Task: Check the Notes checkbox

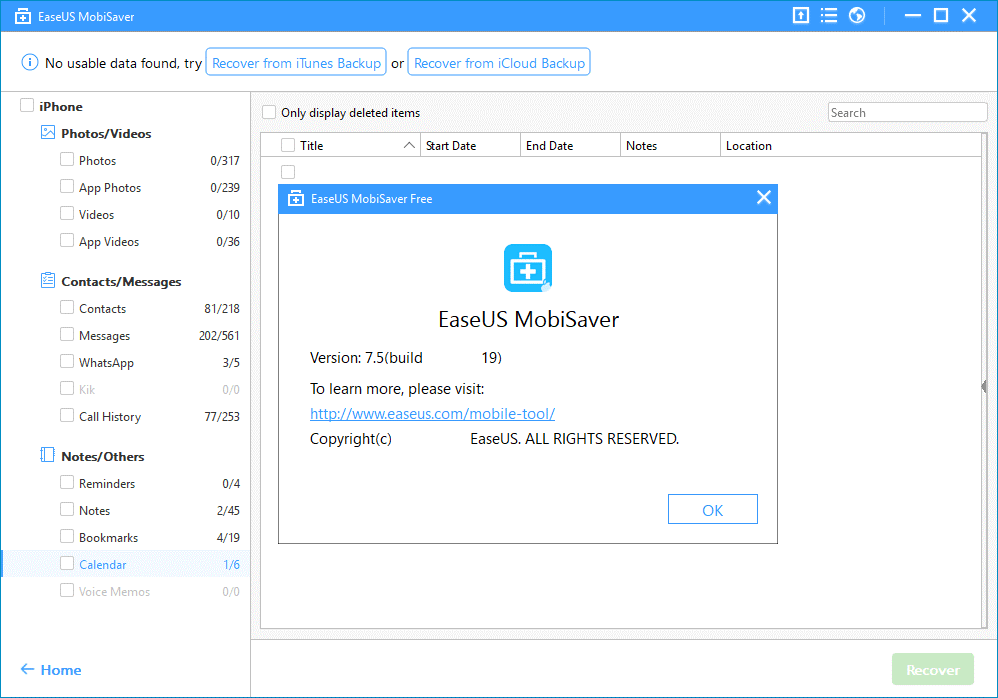Action: pos(67,510)
